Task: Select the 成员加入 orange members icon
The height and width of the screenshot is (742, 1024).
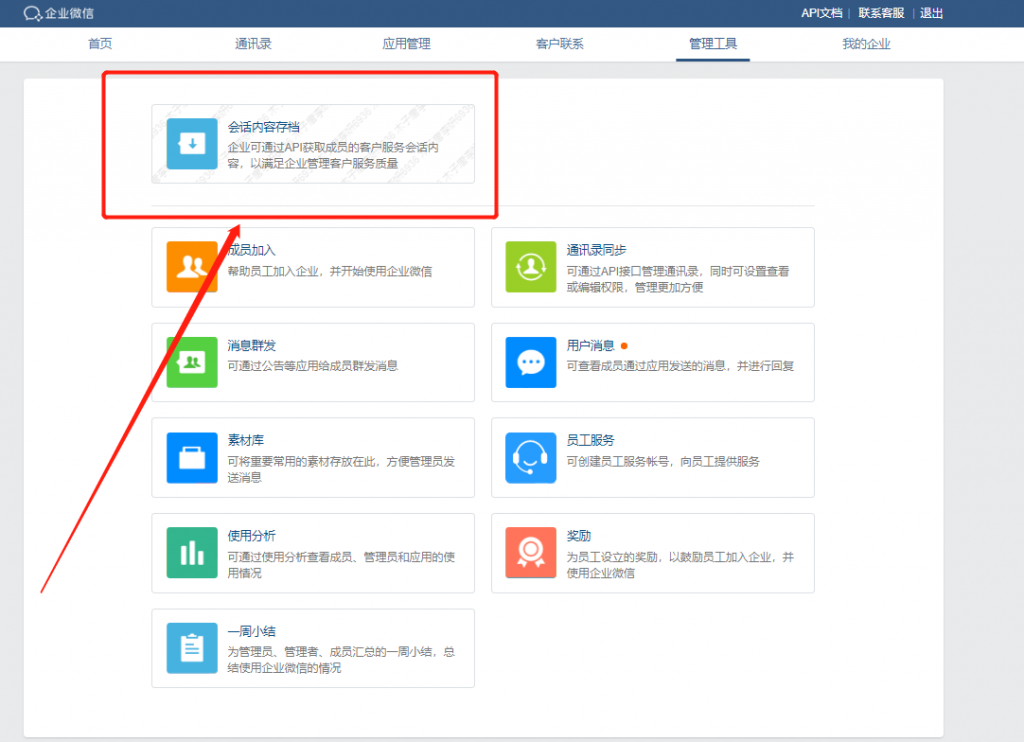Action: [x=191, y=268]
